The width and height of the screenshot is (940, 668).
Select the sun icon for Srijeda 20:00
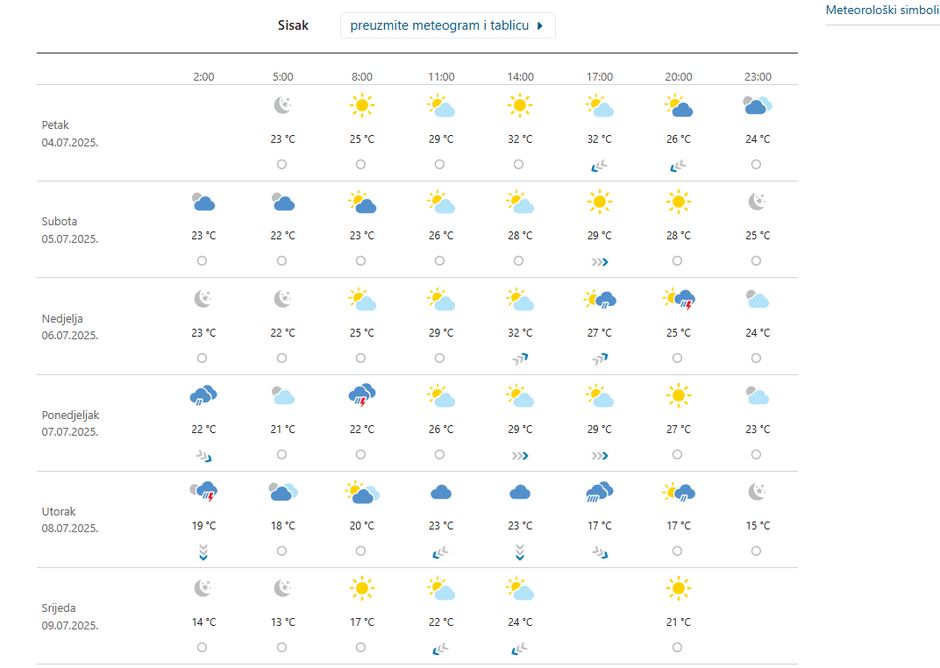click(x=678, y=588)
